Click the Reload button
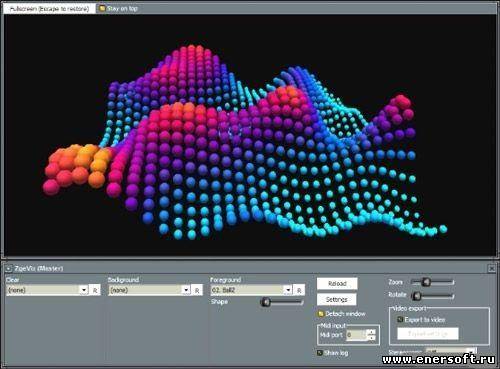The width and height of the screenshot is (500, 369). [x=337, y=283]
